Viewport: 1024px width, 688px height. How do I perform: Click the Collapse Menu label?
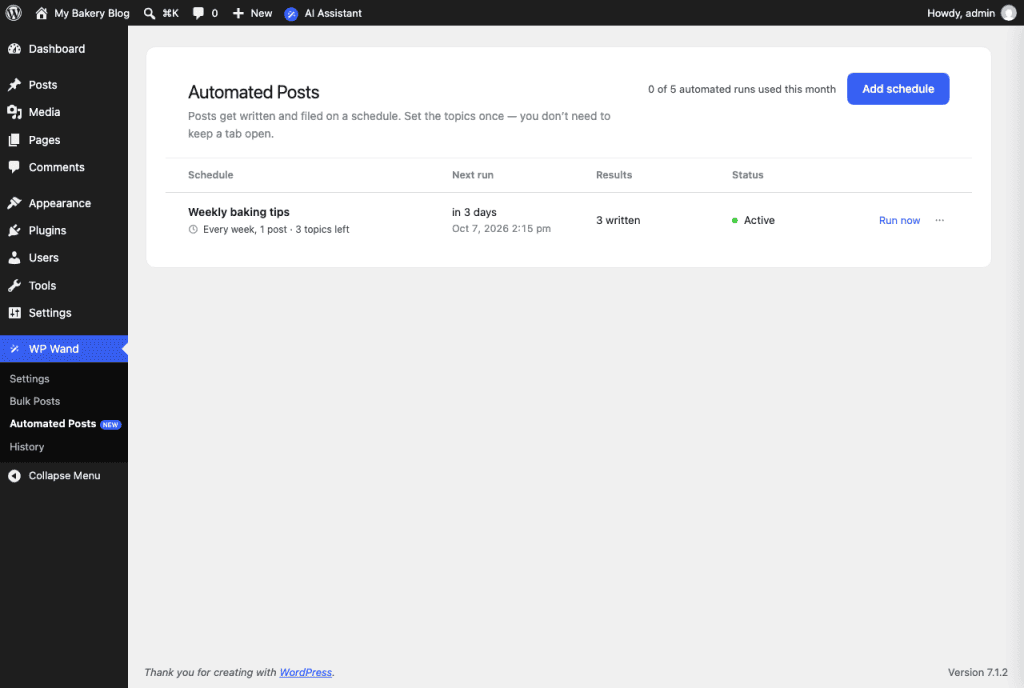[65, 476]
